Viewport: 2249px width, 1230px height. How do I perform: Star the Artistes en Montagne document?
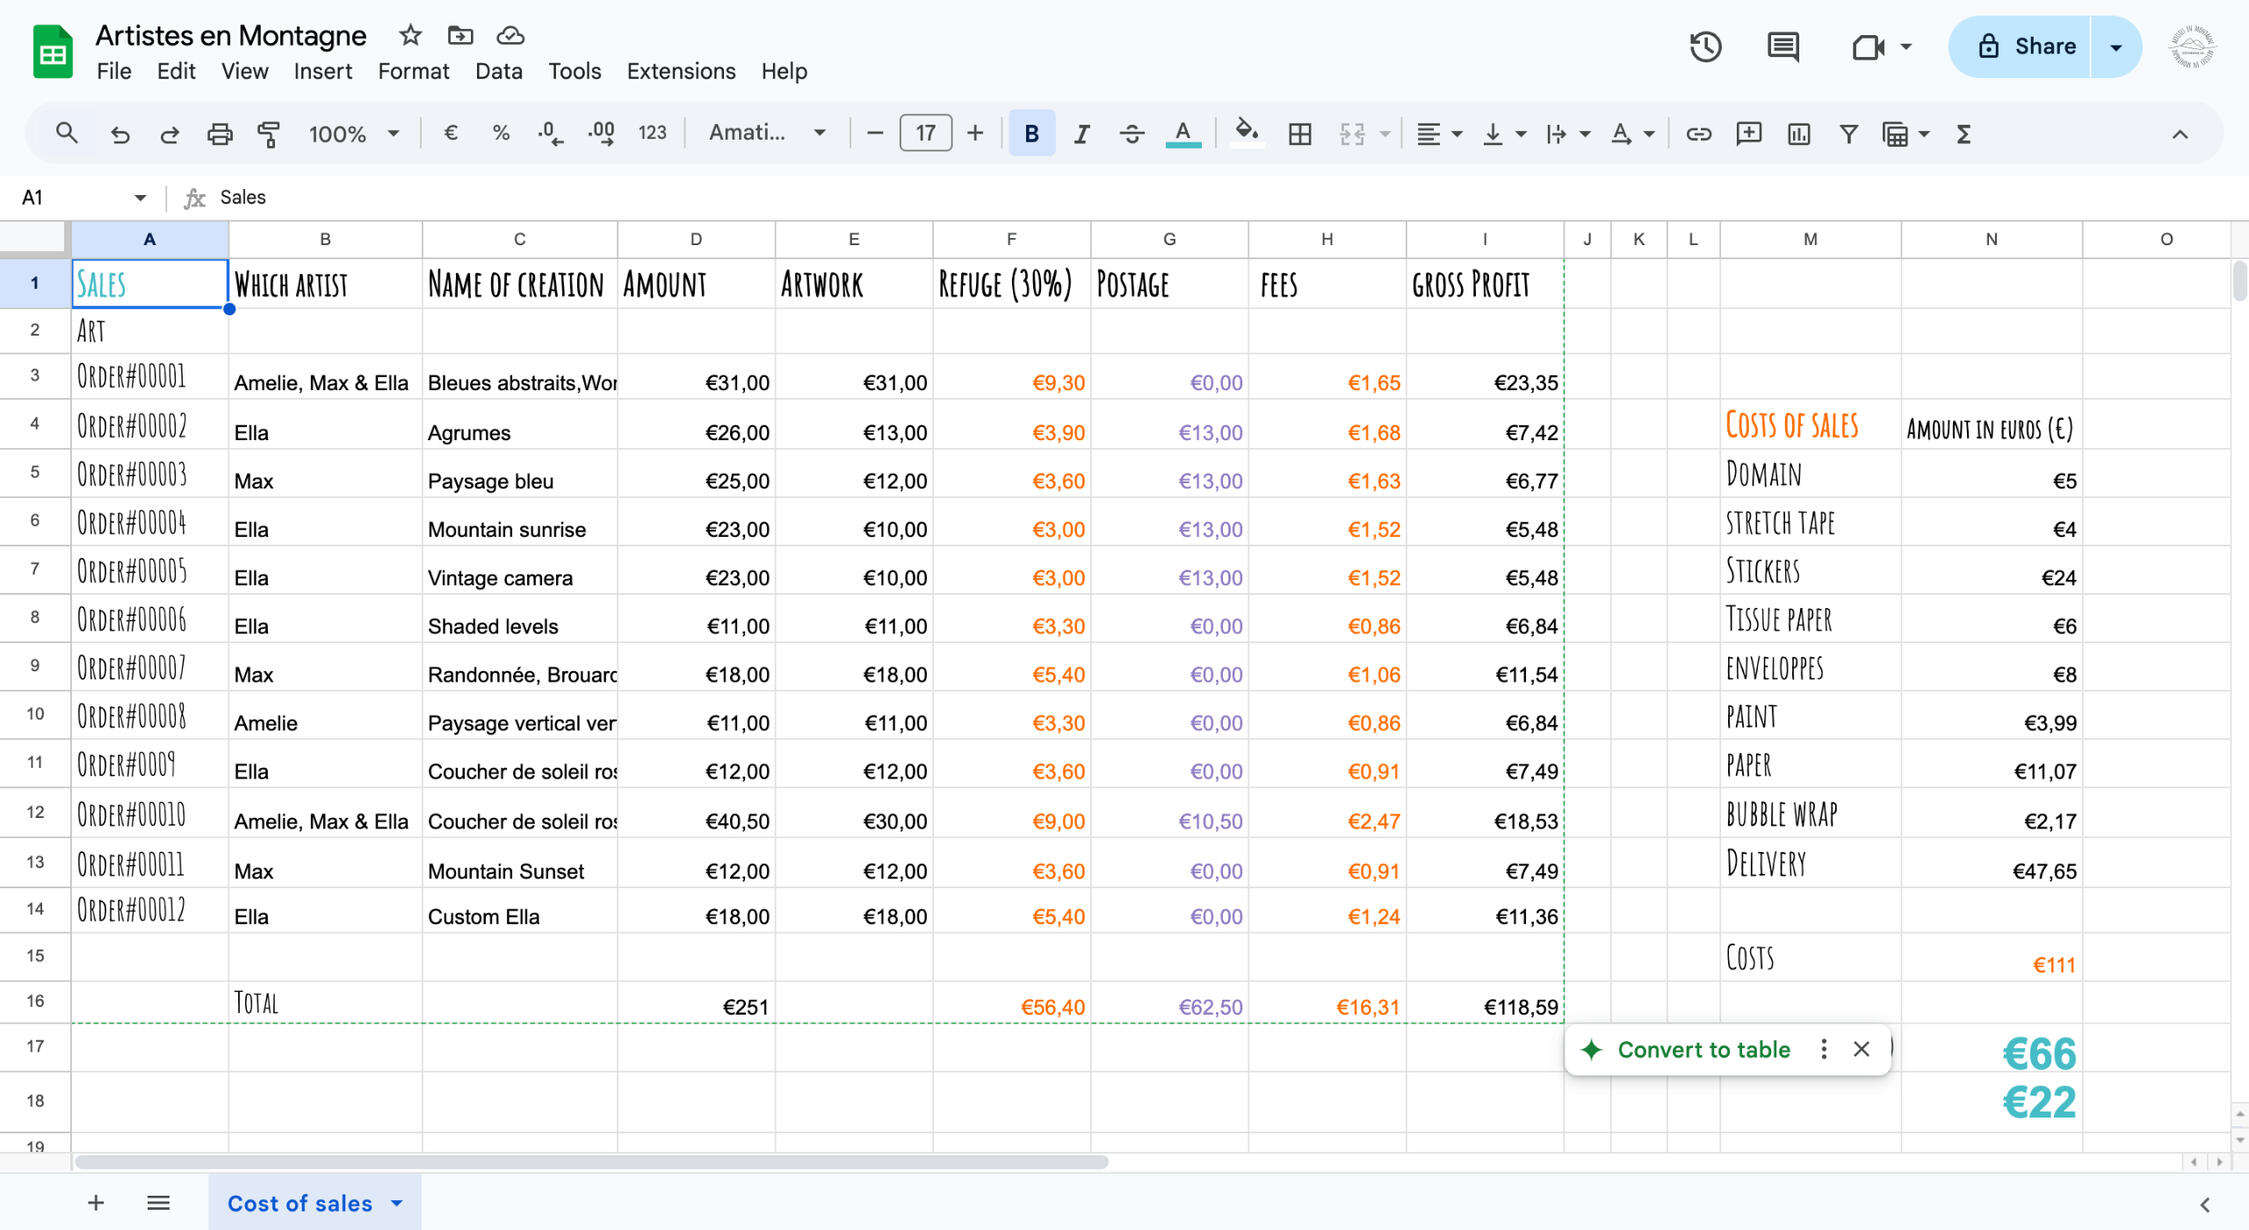click(x=410, y=36)
